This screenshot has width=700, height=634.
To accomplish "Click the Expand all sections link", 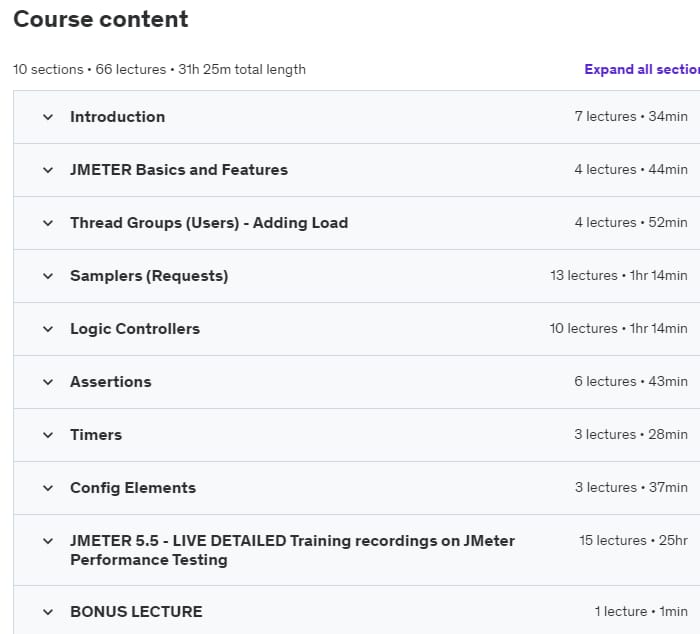I will (642, 70).
